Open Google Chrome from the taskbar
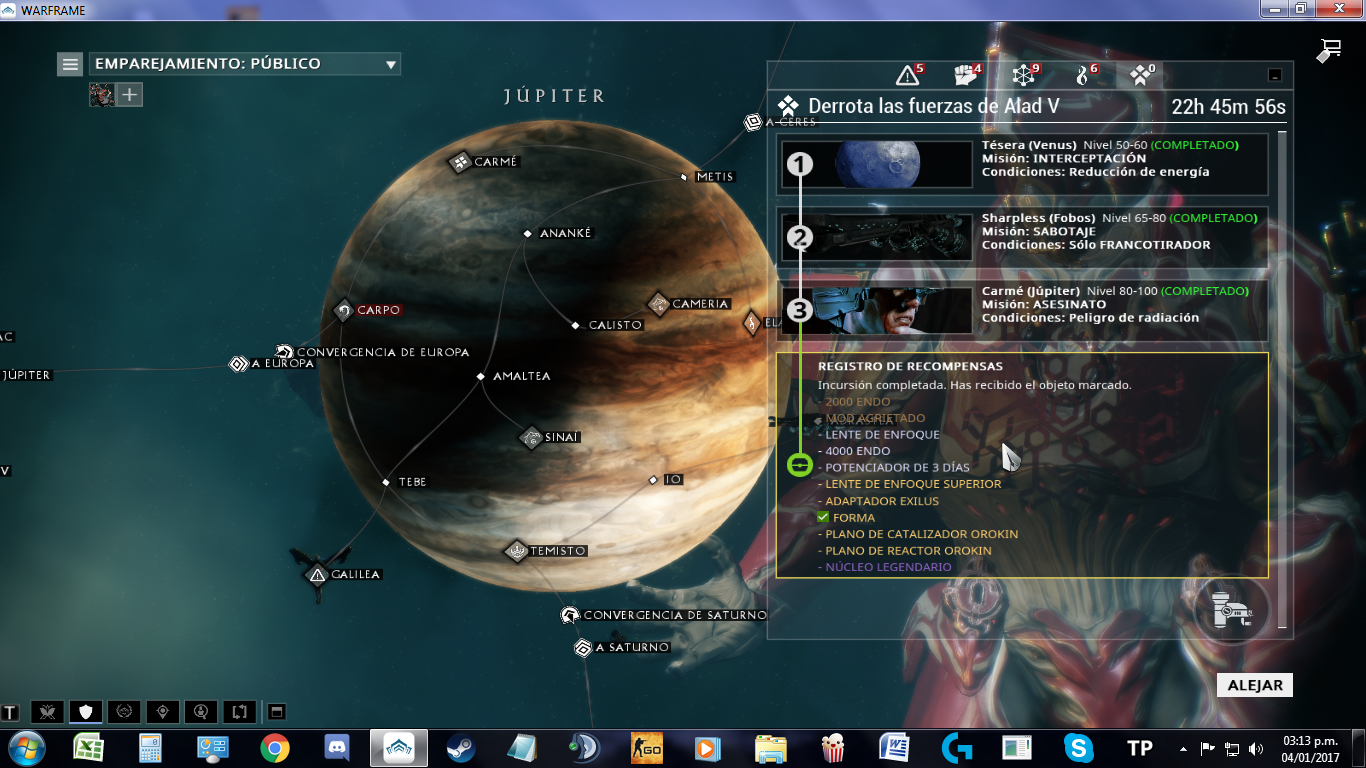 [x=275, y=748]
